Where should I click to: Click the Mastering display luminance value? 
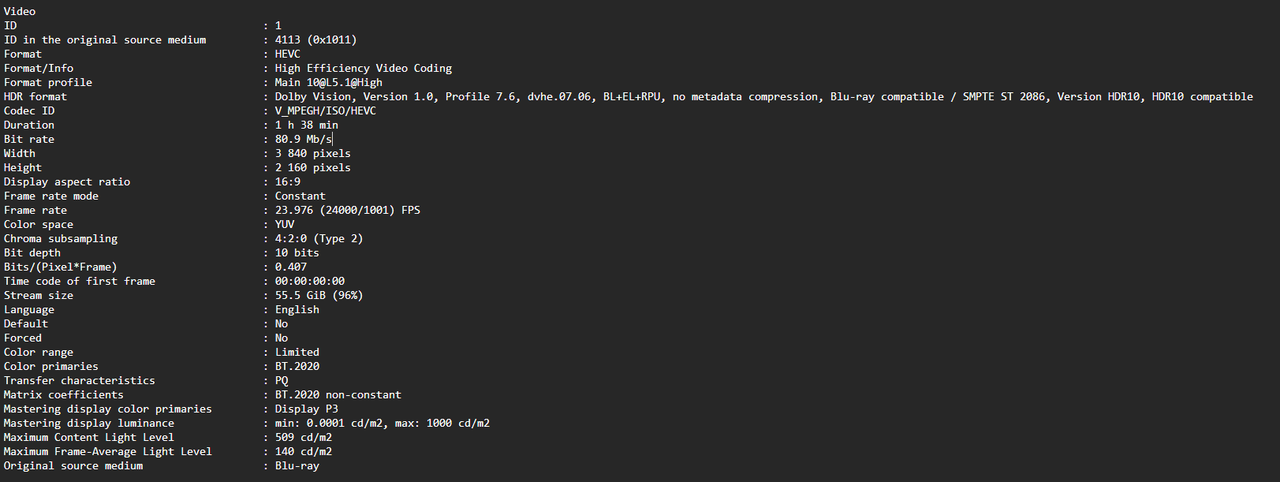click(383, 423)
